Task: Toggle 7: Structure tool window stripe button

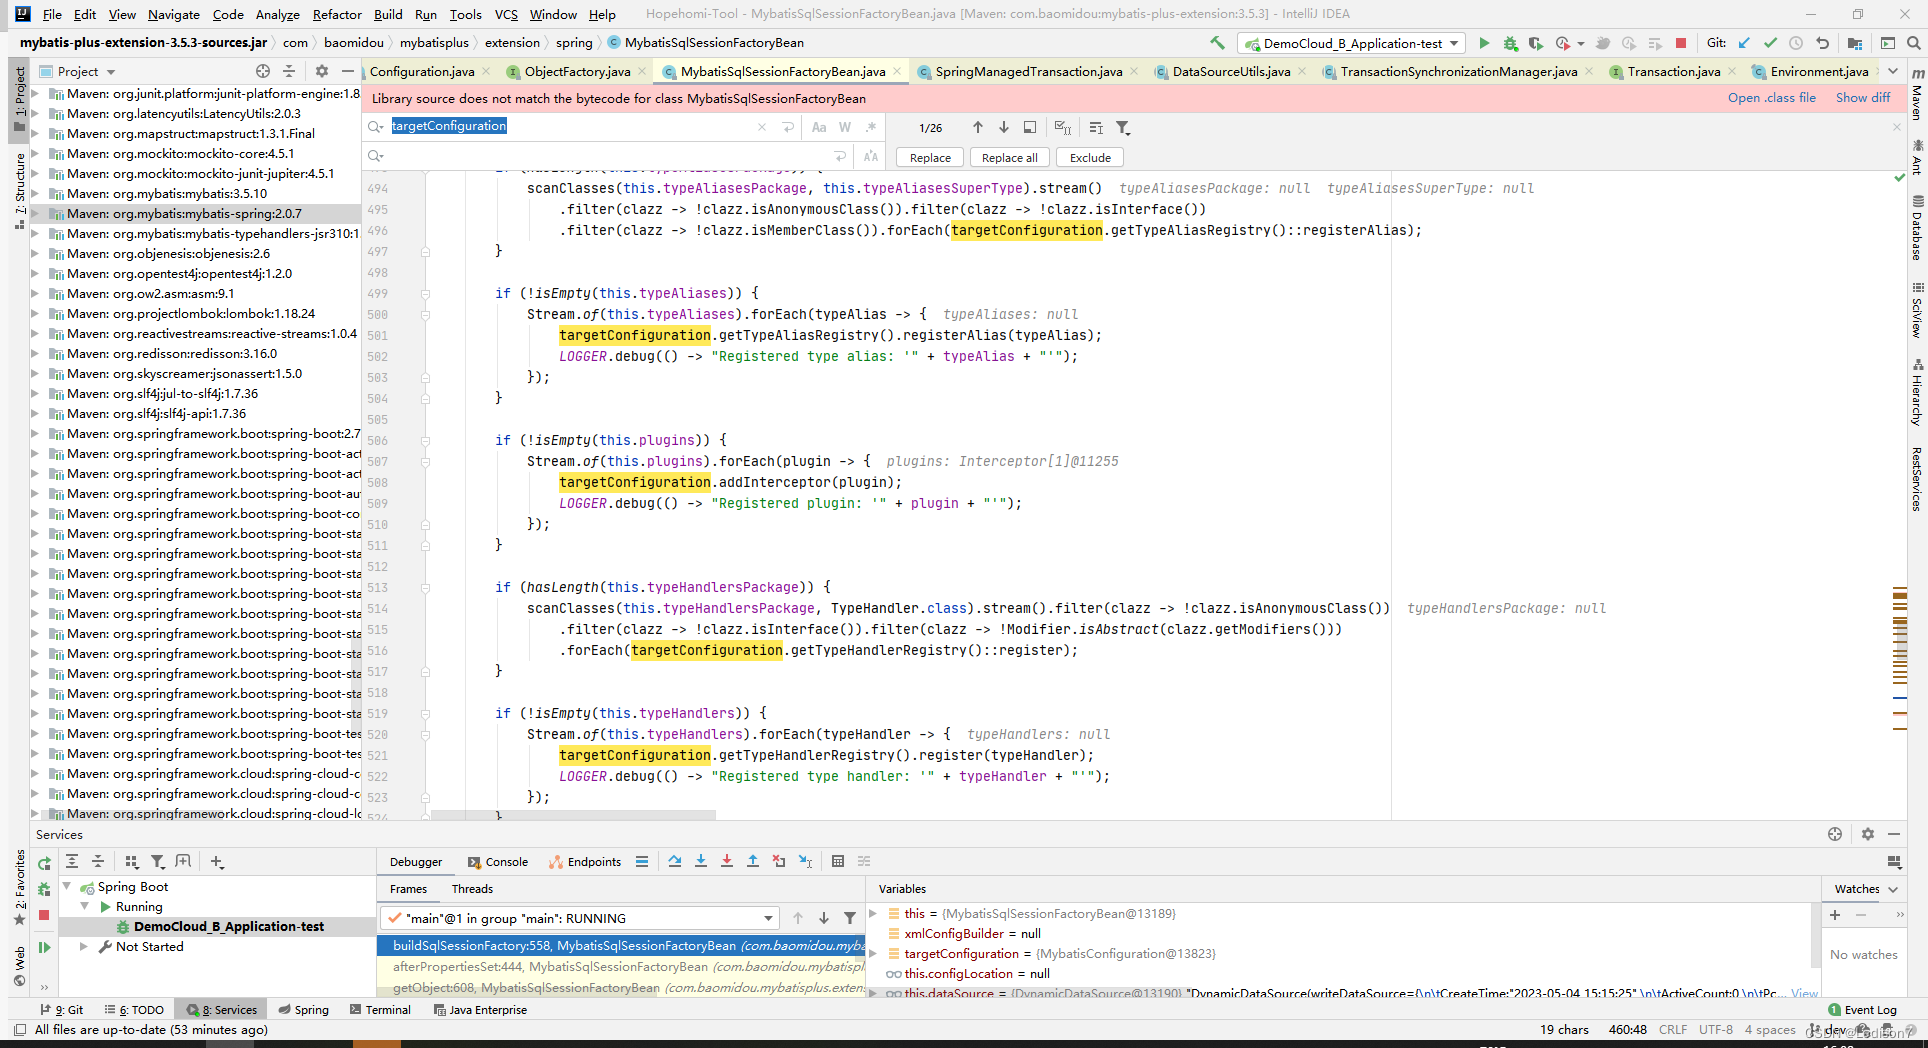Action: pos(19,190)
